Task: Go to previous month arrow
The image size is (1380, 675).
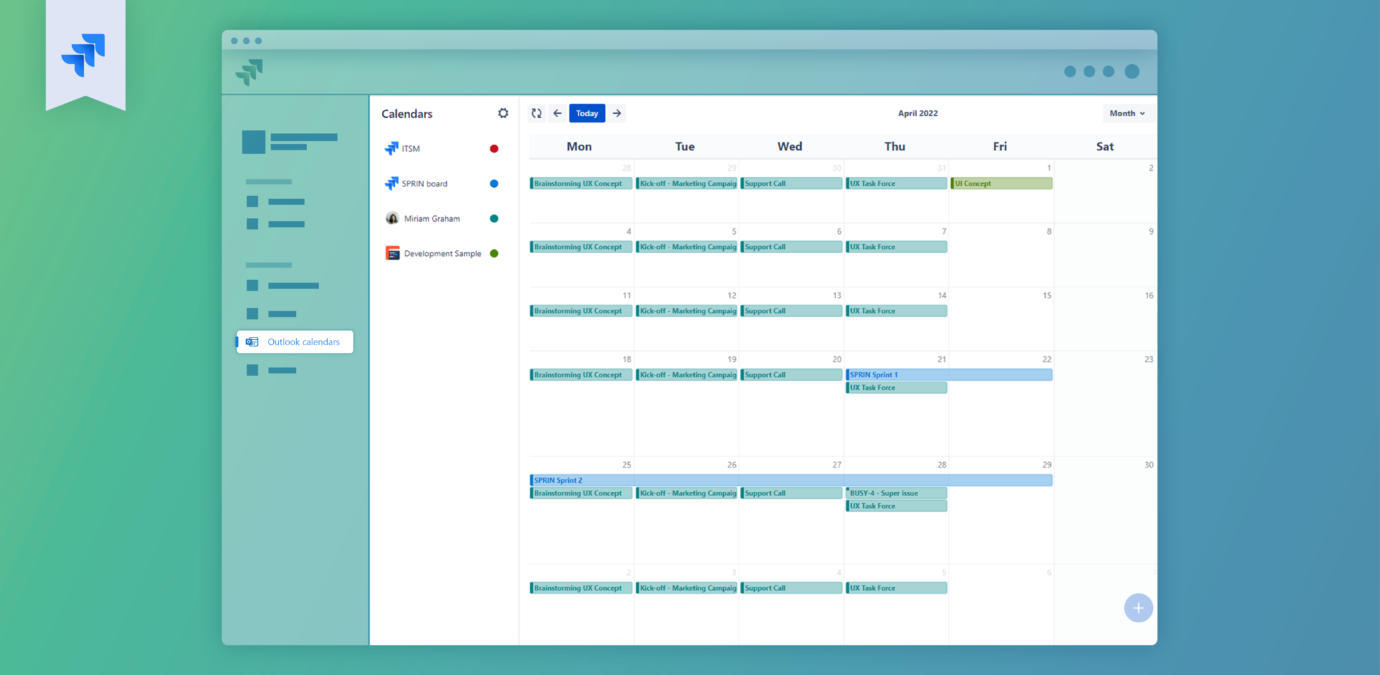Action: tap(558, 113)
